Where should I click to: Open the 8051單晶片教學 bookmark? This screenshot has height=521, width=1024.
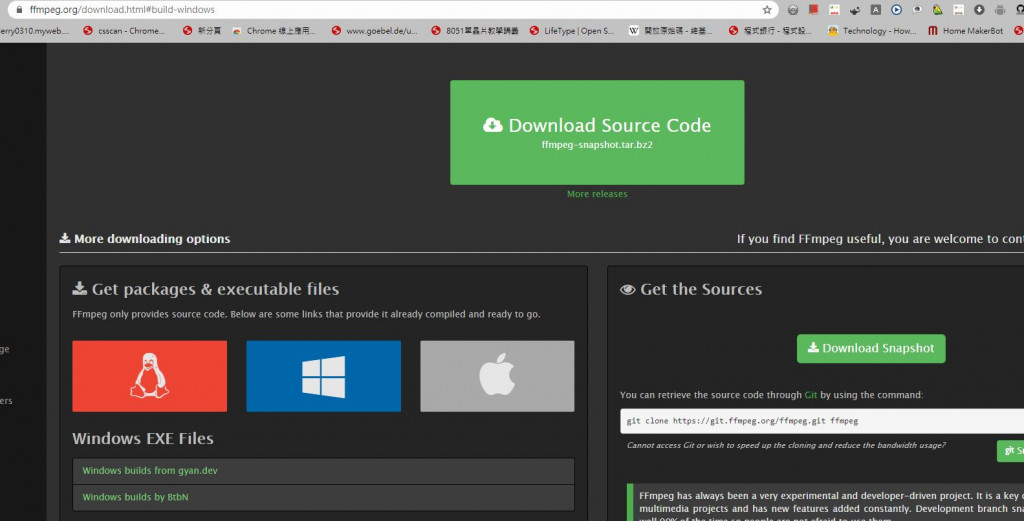click(x=475, y=31)
